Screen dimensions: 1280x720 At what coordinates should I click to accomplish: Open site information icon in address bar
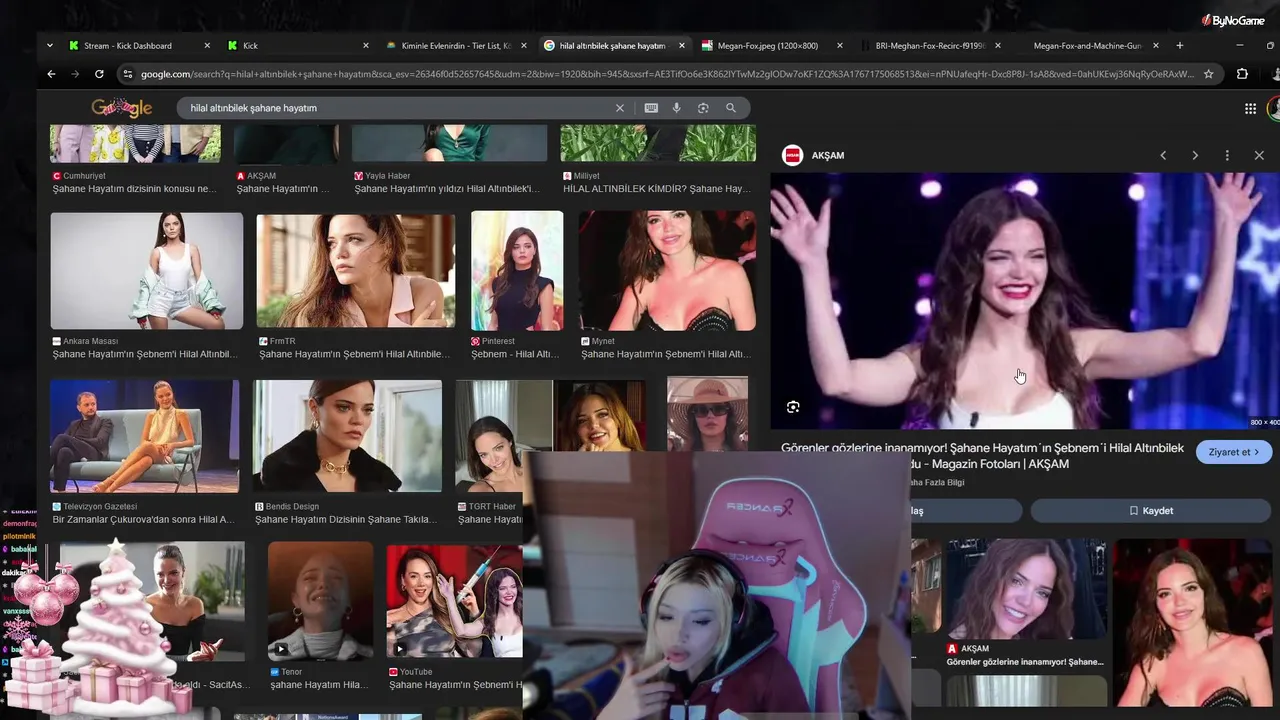click(127, 74)
